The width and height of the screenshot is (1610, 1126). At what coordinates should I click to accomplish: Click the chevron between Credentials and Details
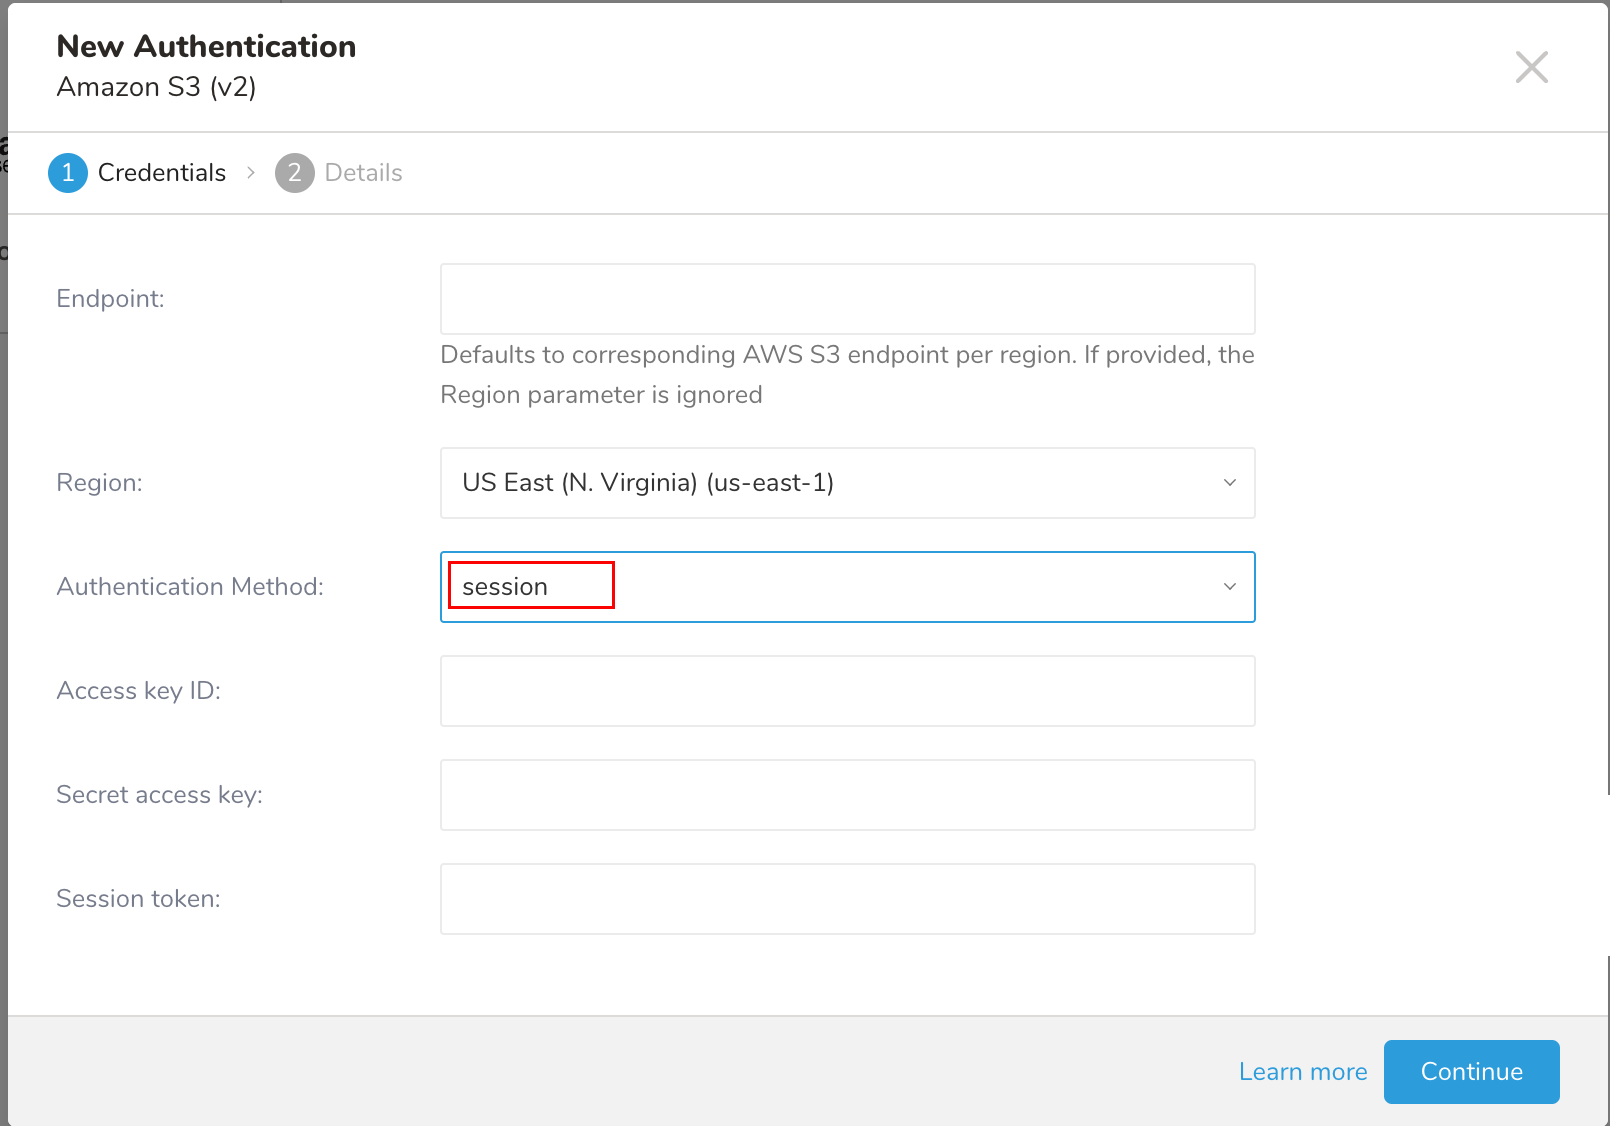coord(251,173)
